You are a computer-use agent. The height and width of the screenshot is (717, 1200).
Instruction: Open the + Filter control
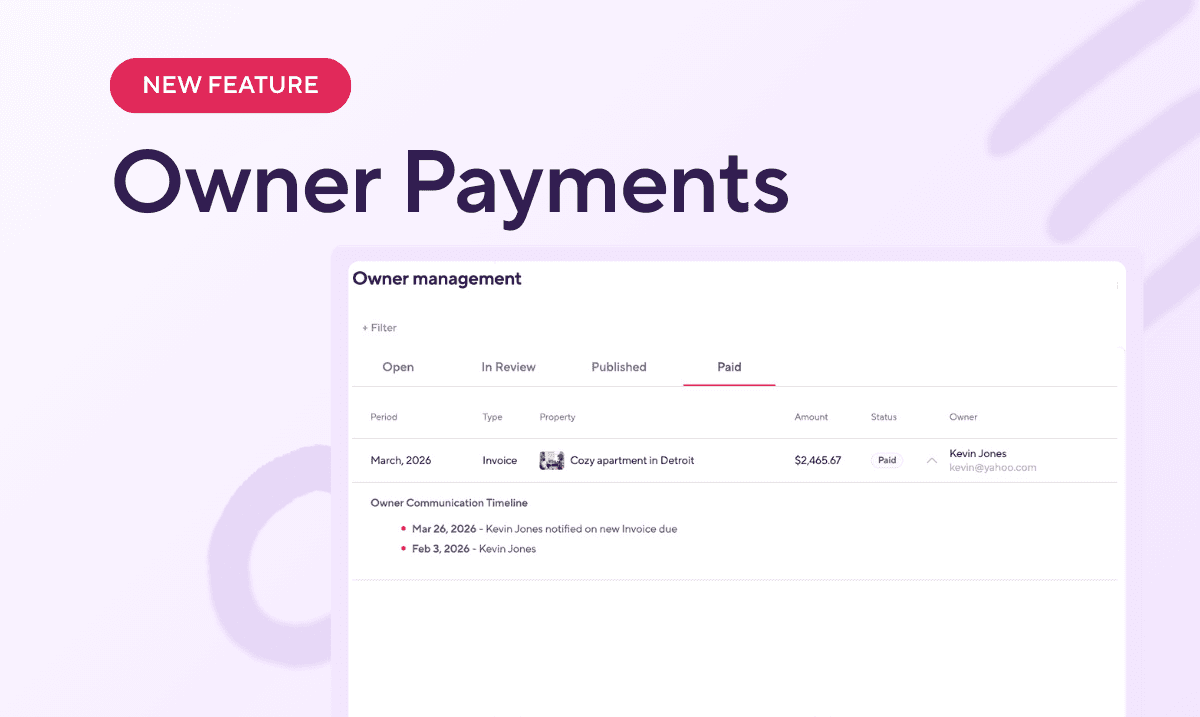pos(378,327)
